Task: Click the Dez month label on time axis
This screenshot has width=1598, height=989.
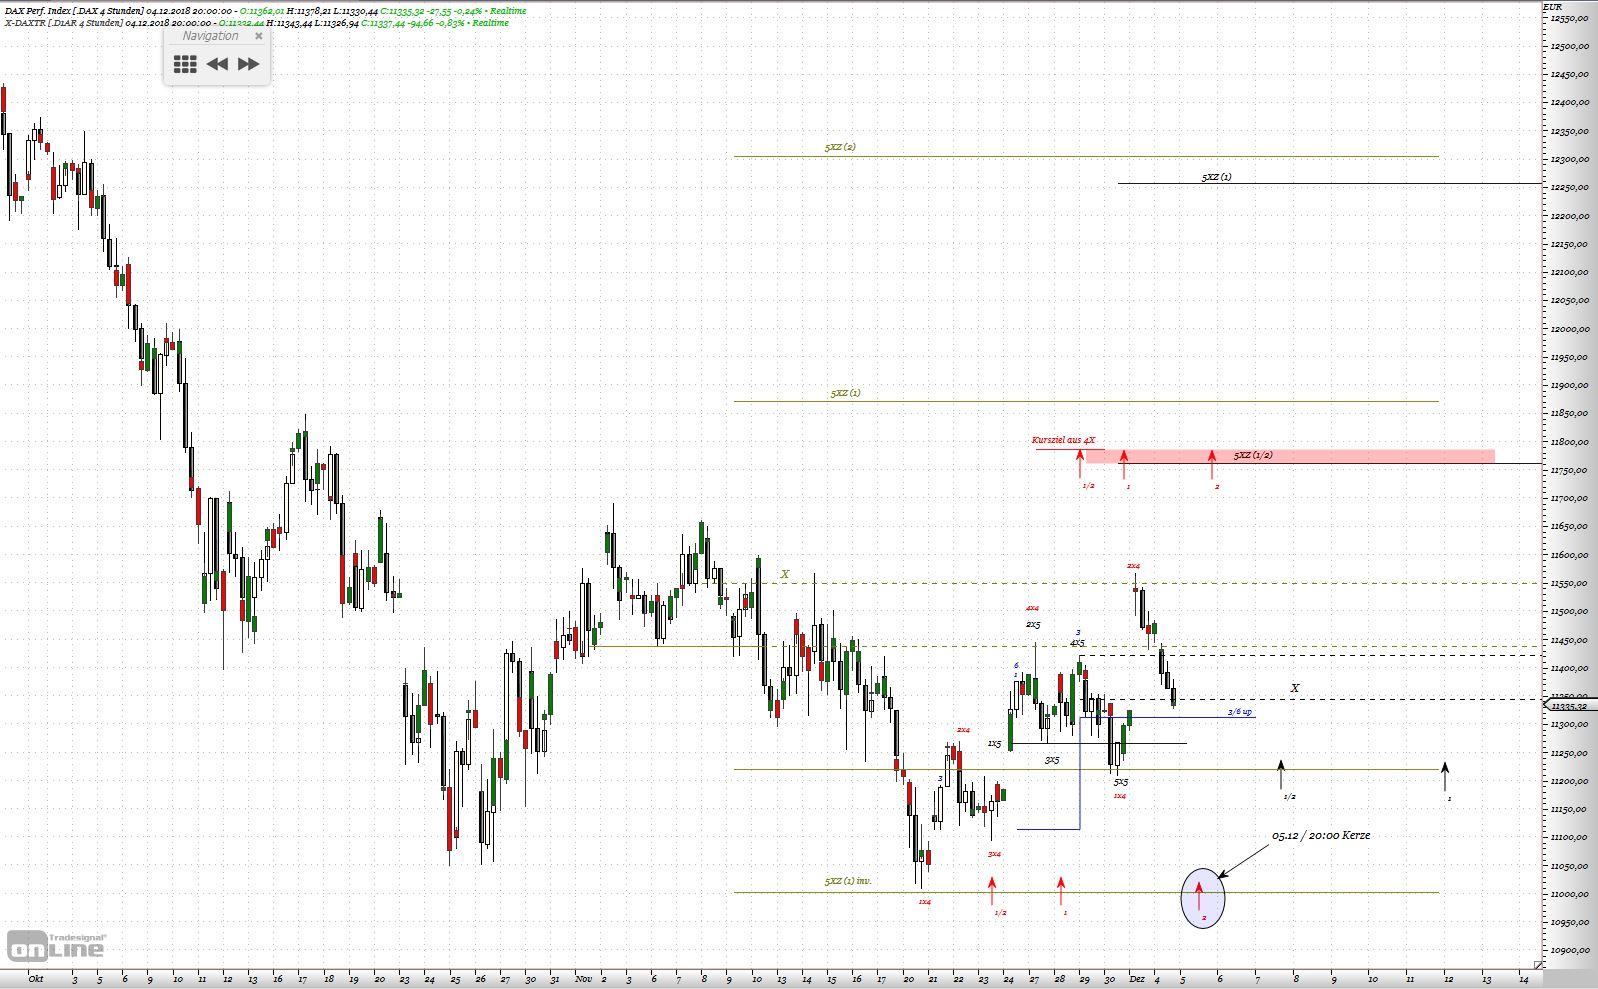Action: [x=1137, y=979]
